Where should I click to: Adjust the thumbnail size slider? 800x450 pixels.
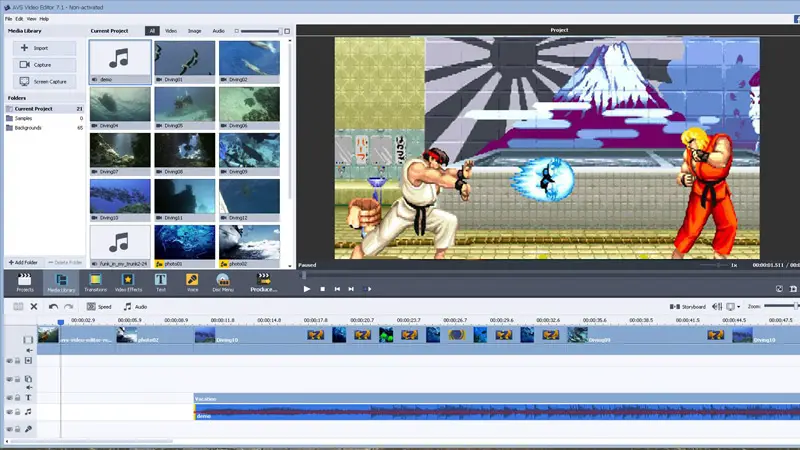click(x=260, y=31)
